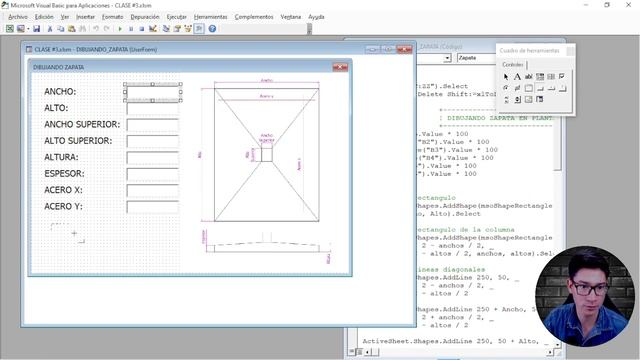640x360 pixels.
Task: Open the Insert UserForm dropdown arrow
Action: [28, 29]
